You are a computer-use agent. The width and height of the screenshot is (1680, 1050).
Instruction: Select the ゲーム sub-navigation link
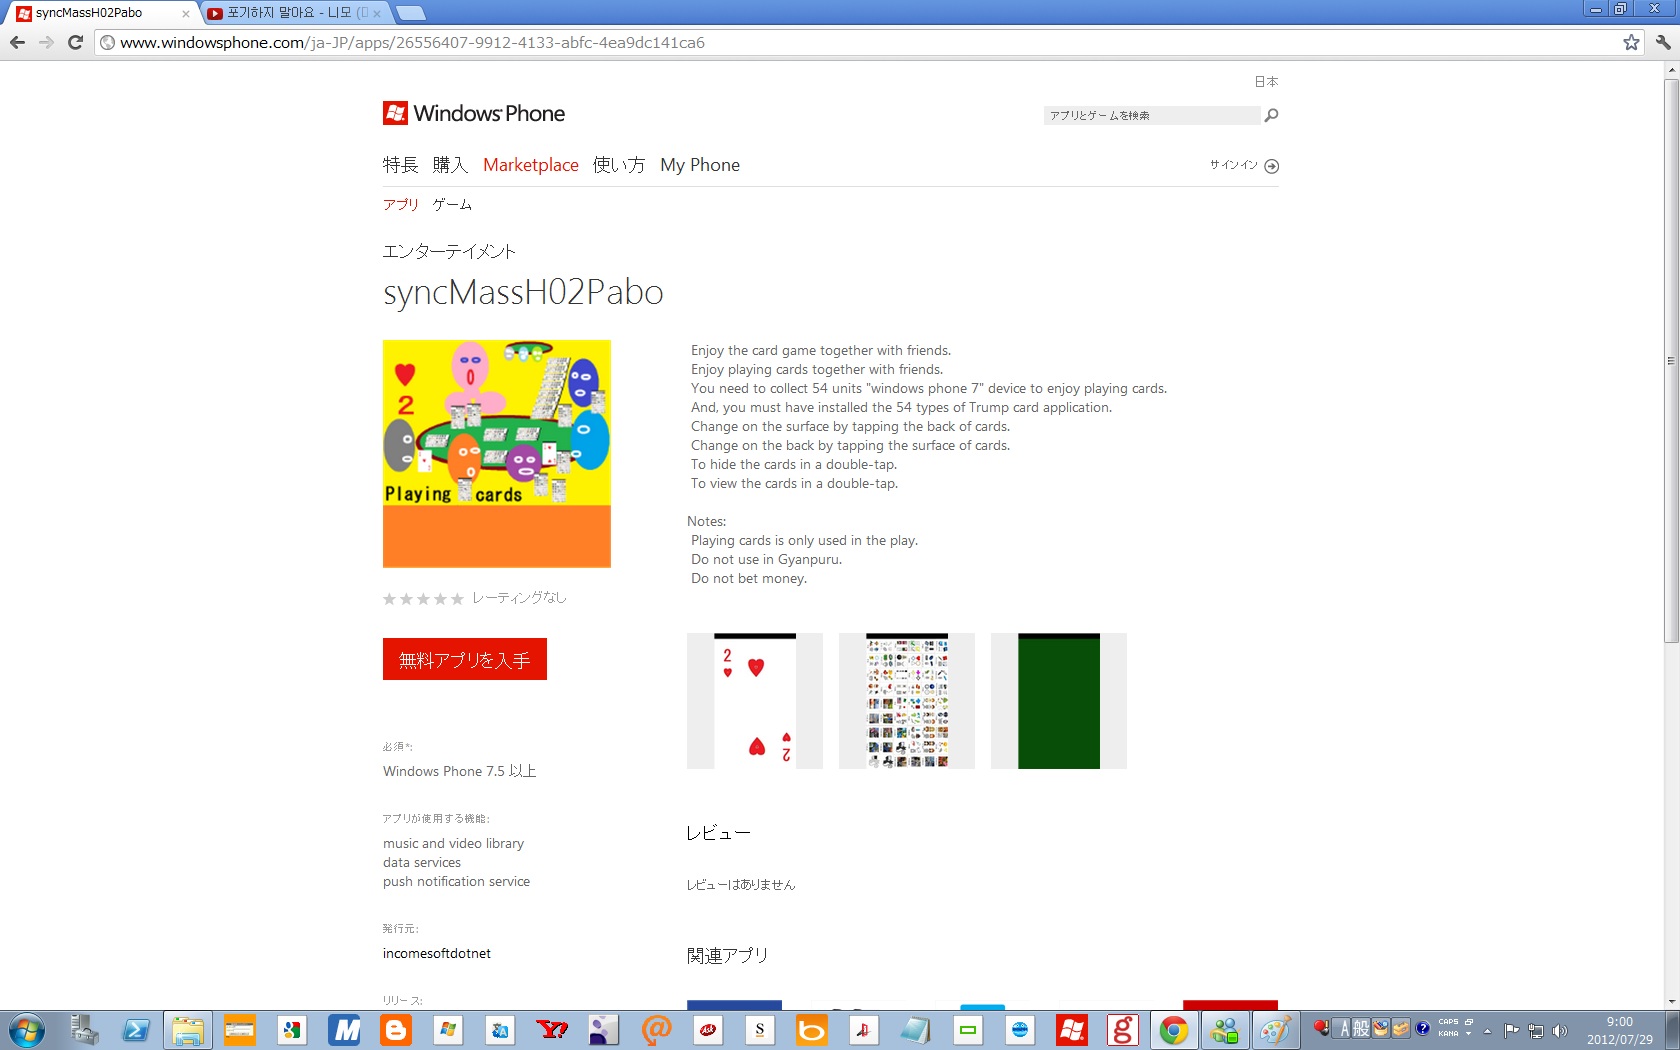pos(452,204)
